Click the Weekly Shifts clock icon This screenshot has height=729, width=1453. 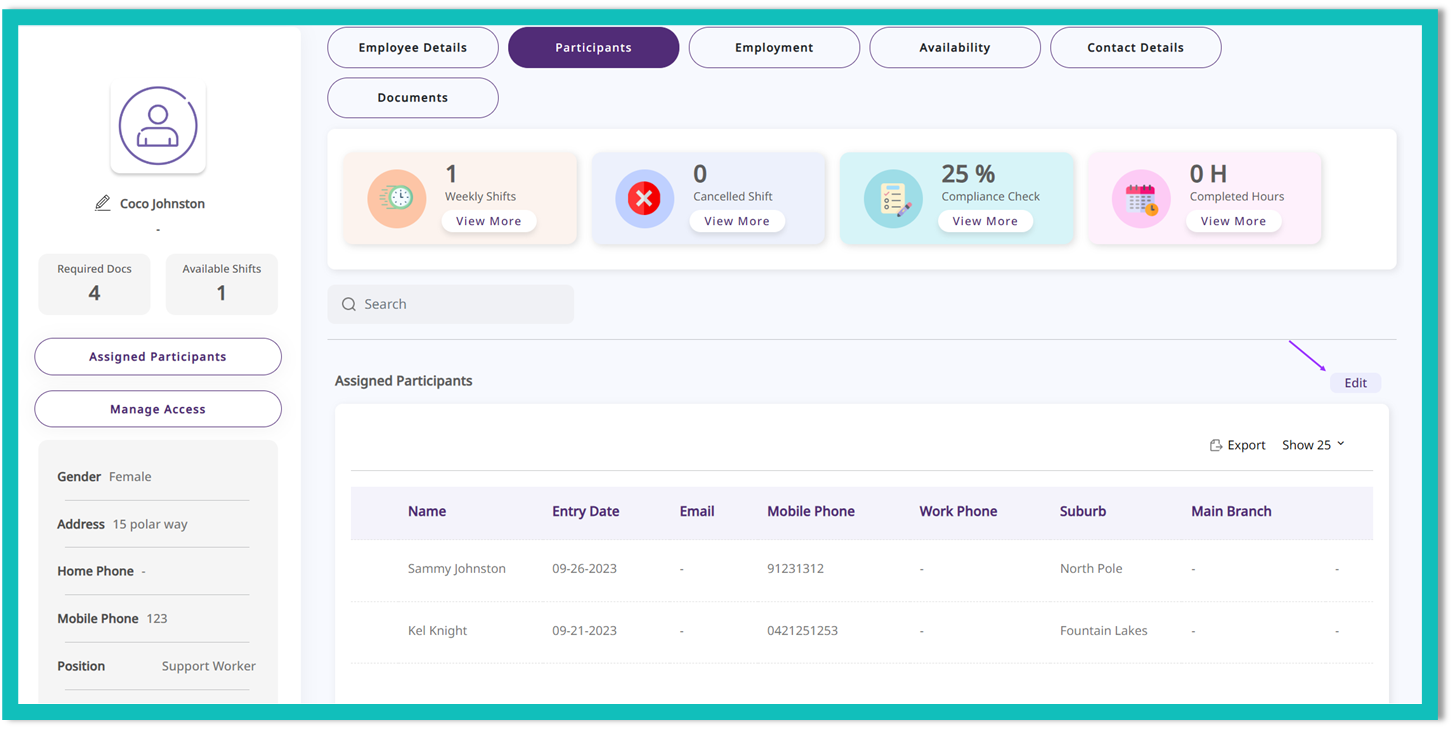(397, 198)
